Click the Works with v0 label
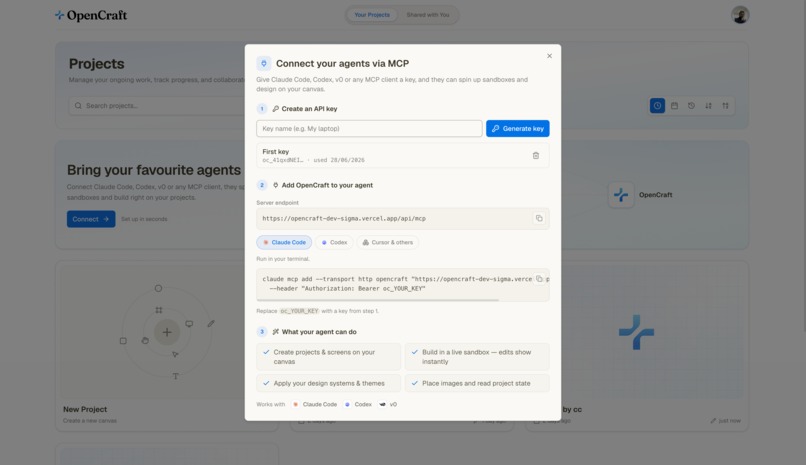Viewport: 806px width, 465px height. click(388, 404)
